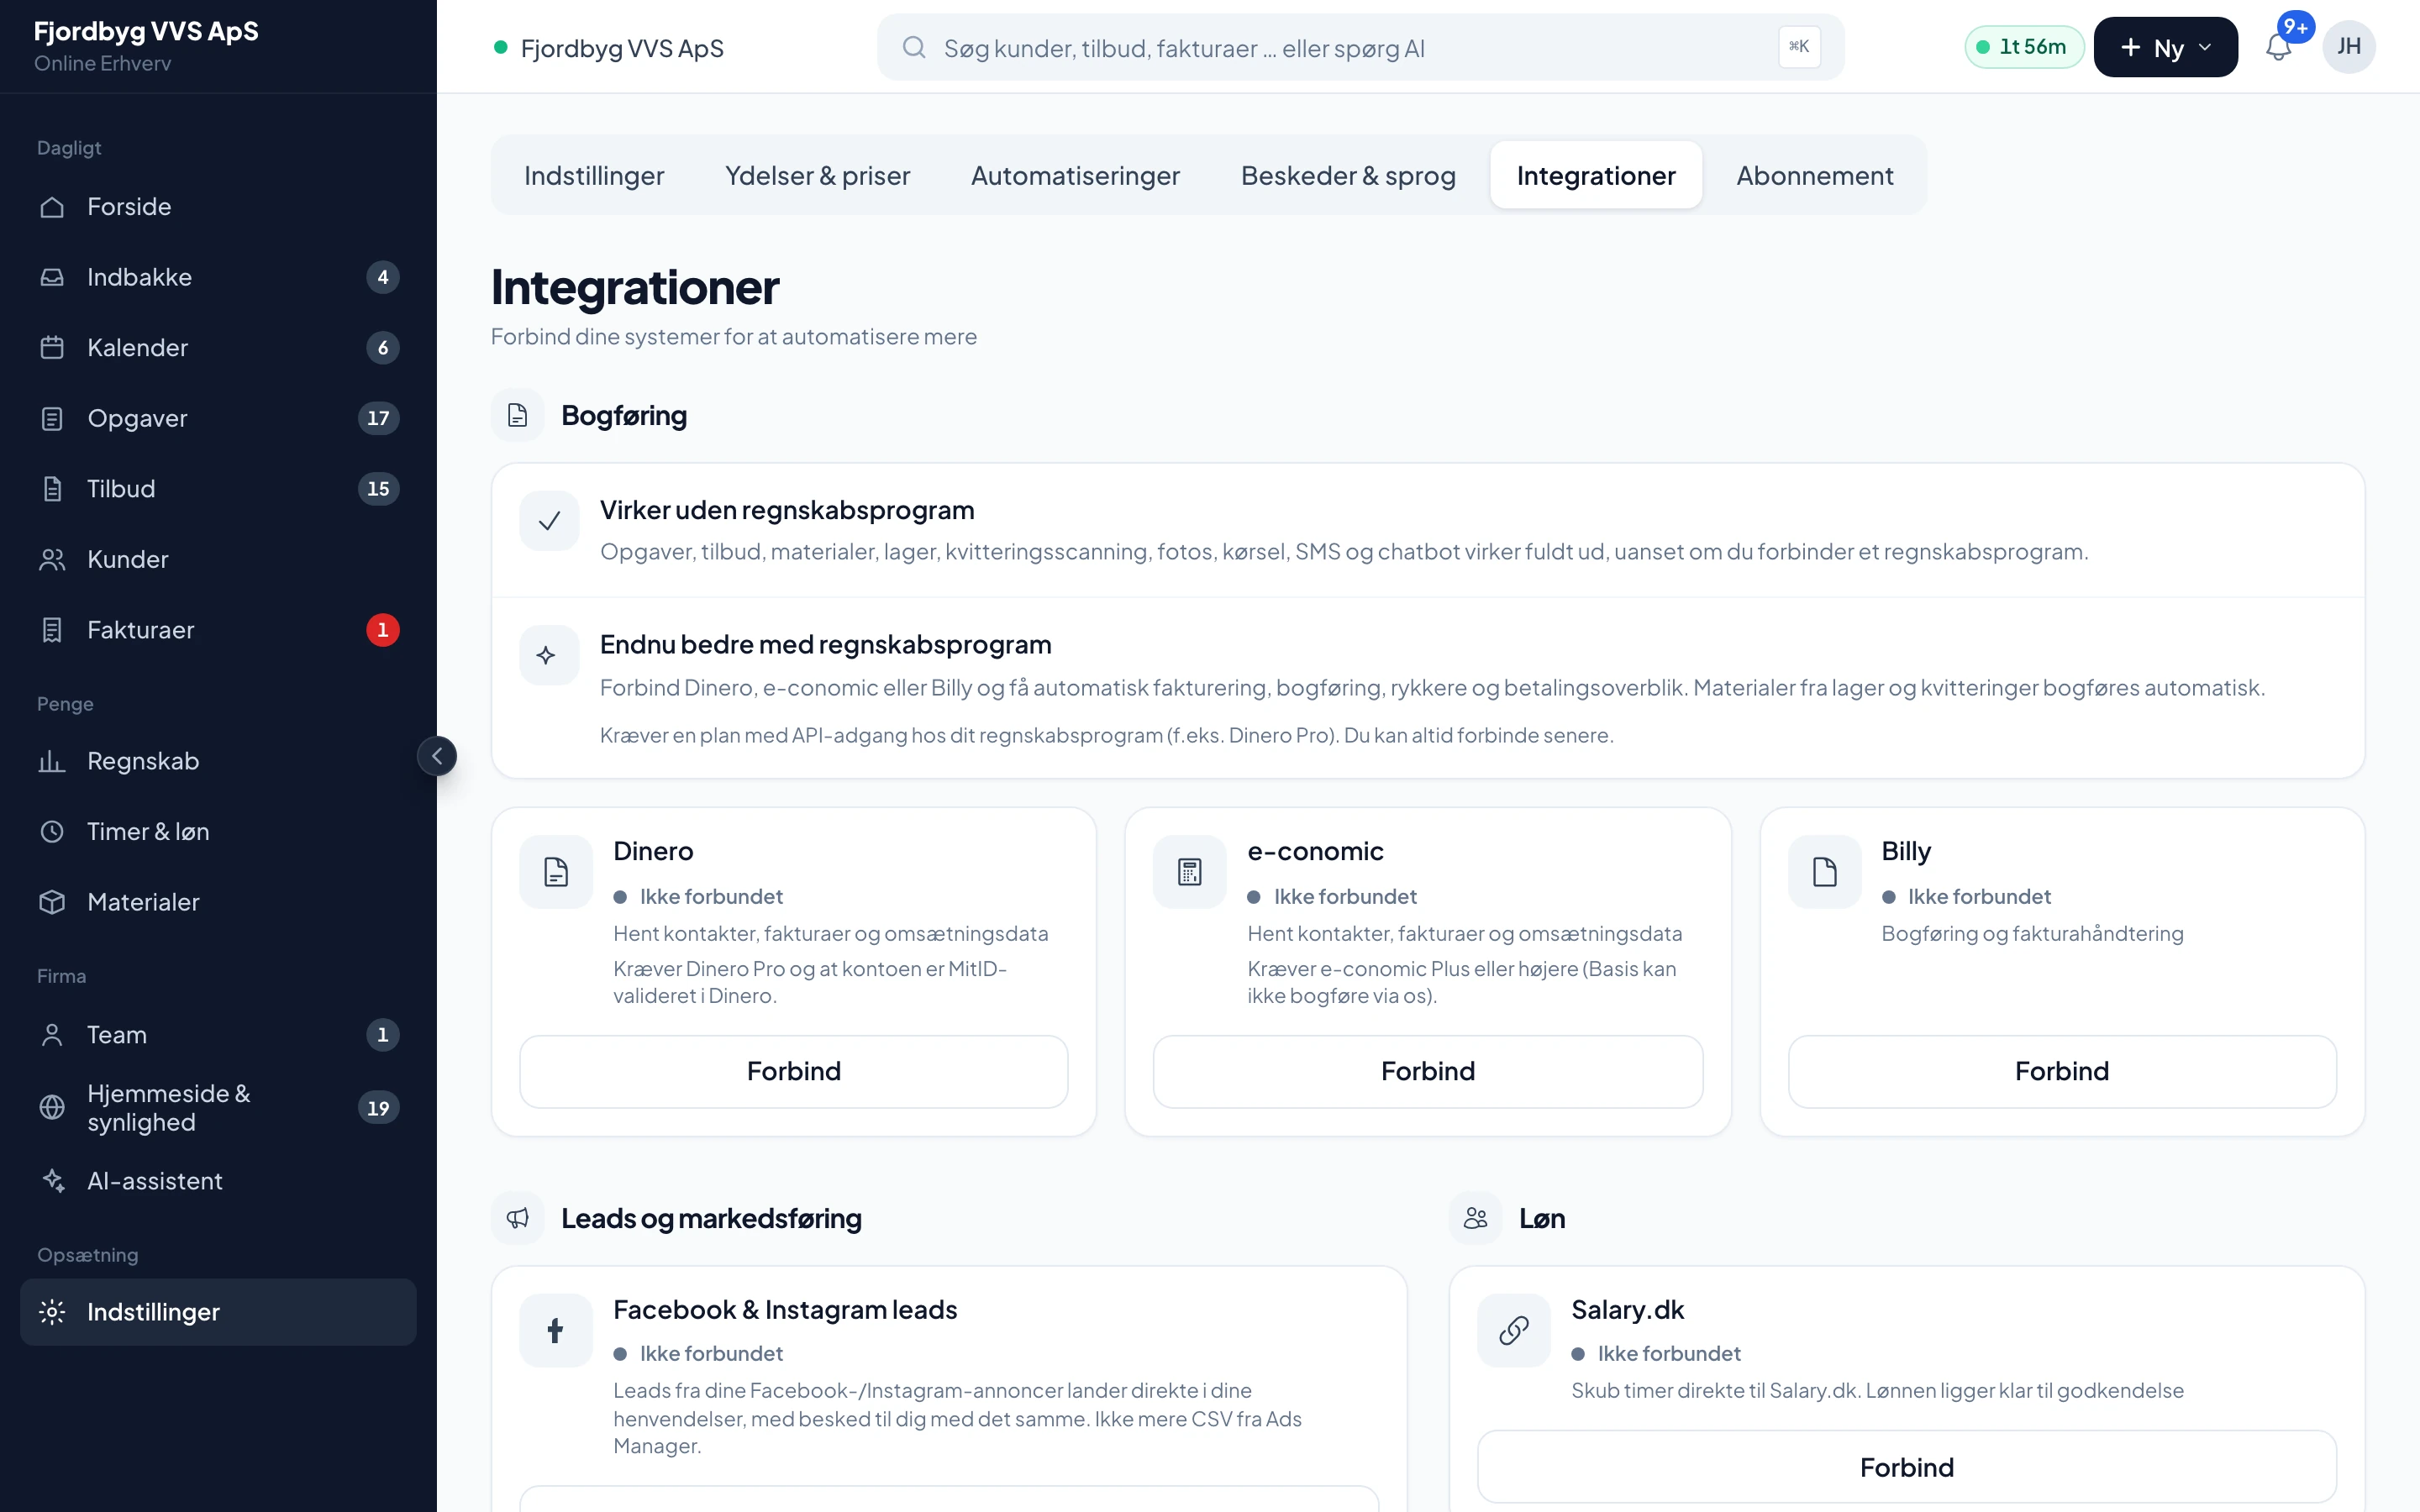Open the Team page
Viewport: 2420px width, 1512px height.
pyautogui.click(x=218, y=1034)
